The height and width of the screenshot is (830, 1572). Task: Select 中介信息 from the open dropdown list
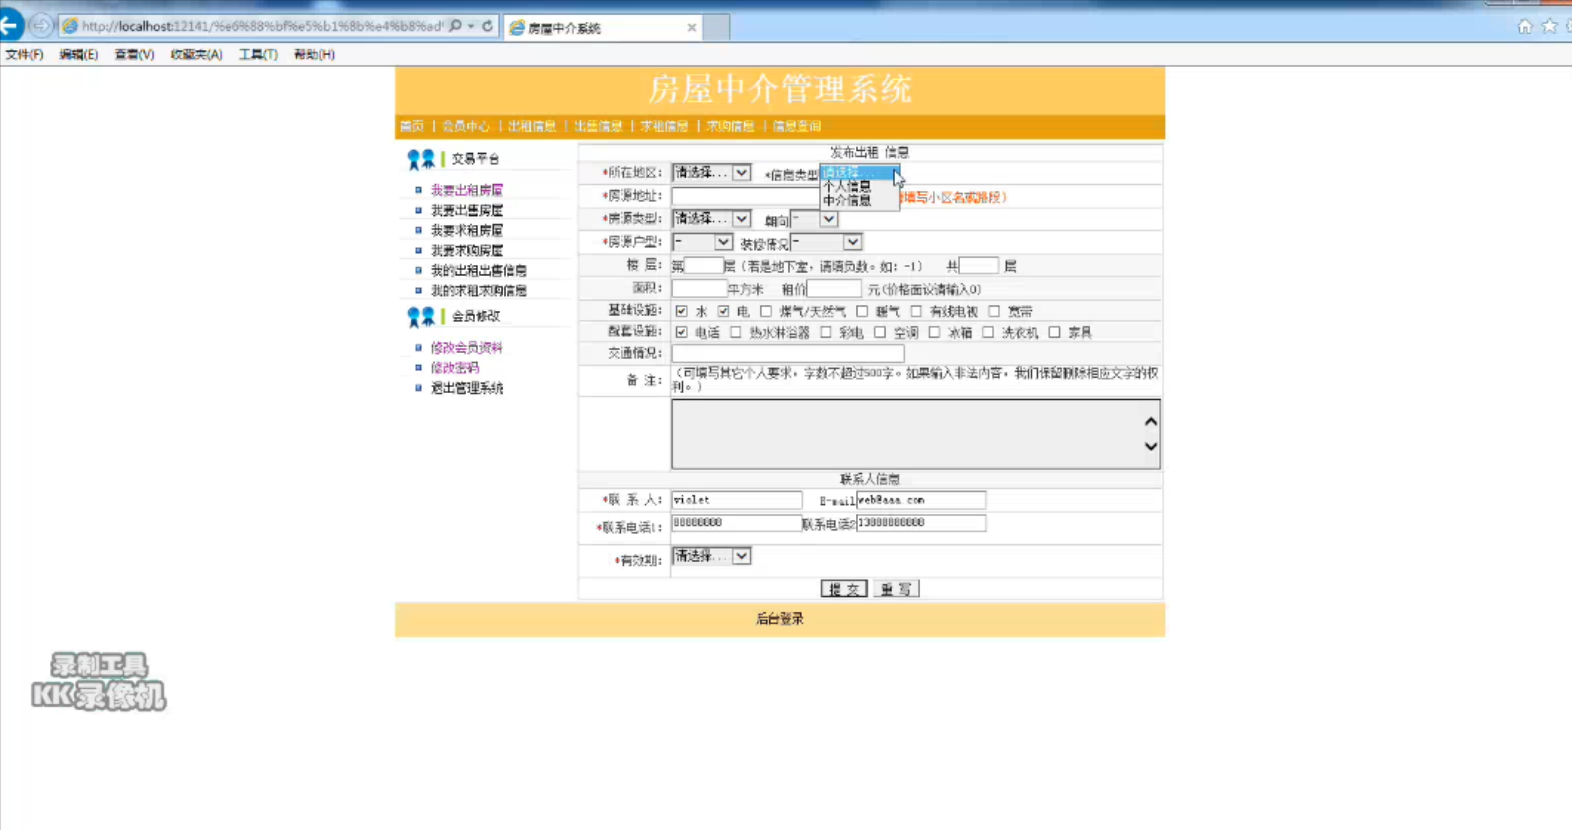[x=847, y=201]
